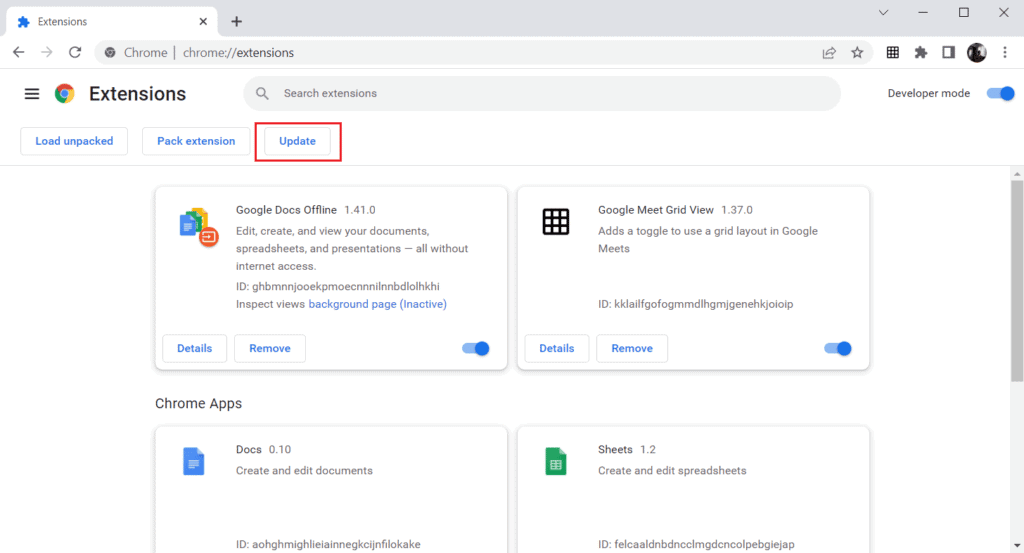Image resolution: width=1024 pixels, height=553 pixels.
Task: Disable Developer mode toggle
Action: [x=1000, y=93]
